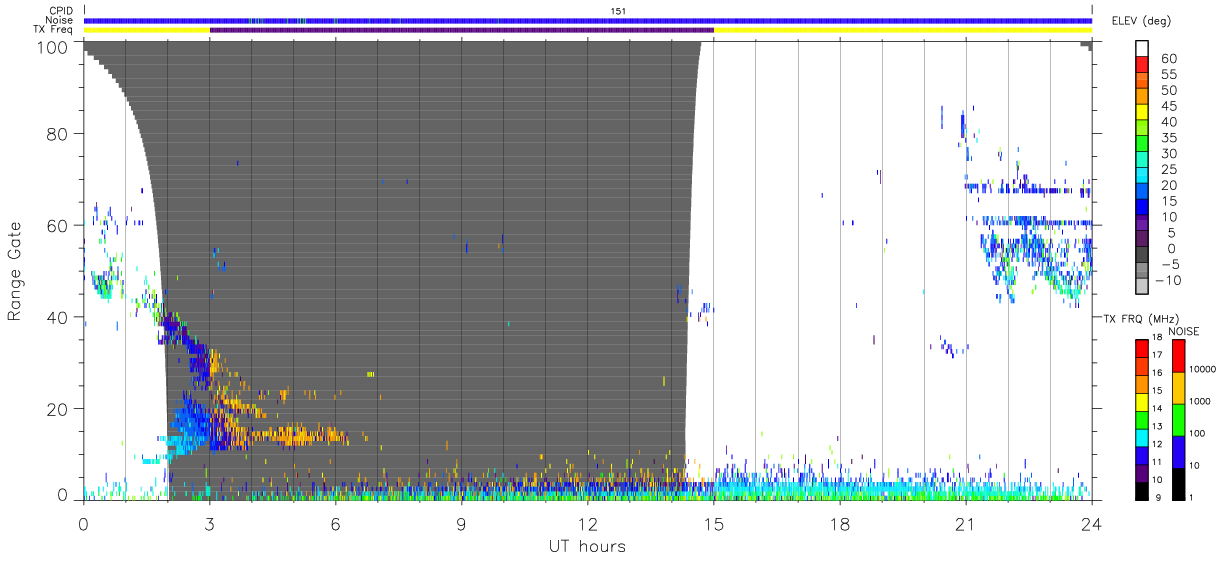Click the yellow segment of the ELEV colorbar
The width and height of the screenshot is (1228, 567).
[x=1144, y=114]
